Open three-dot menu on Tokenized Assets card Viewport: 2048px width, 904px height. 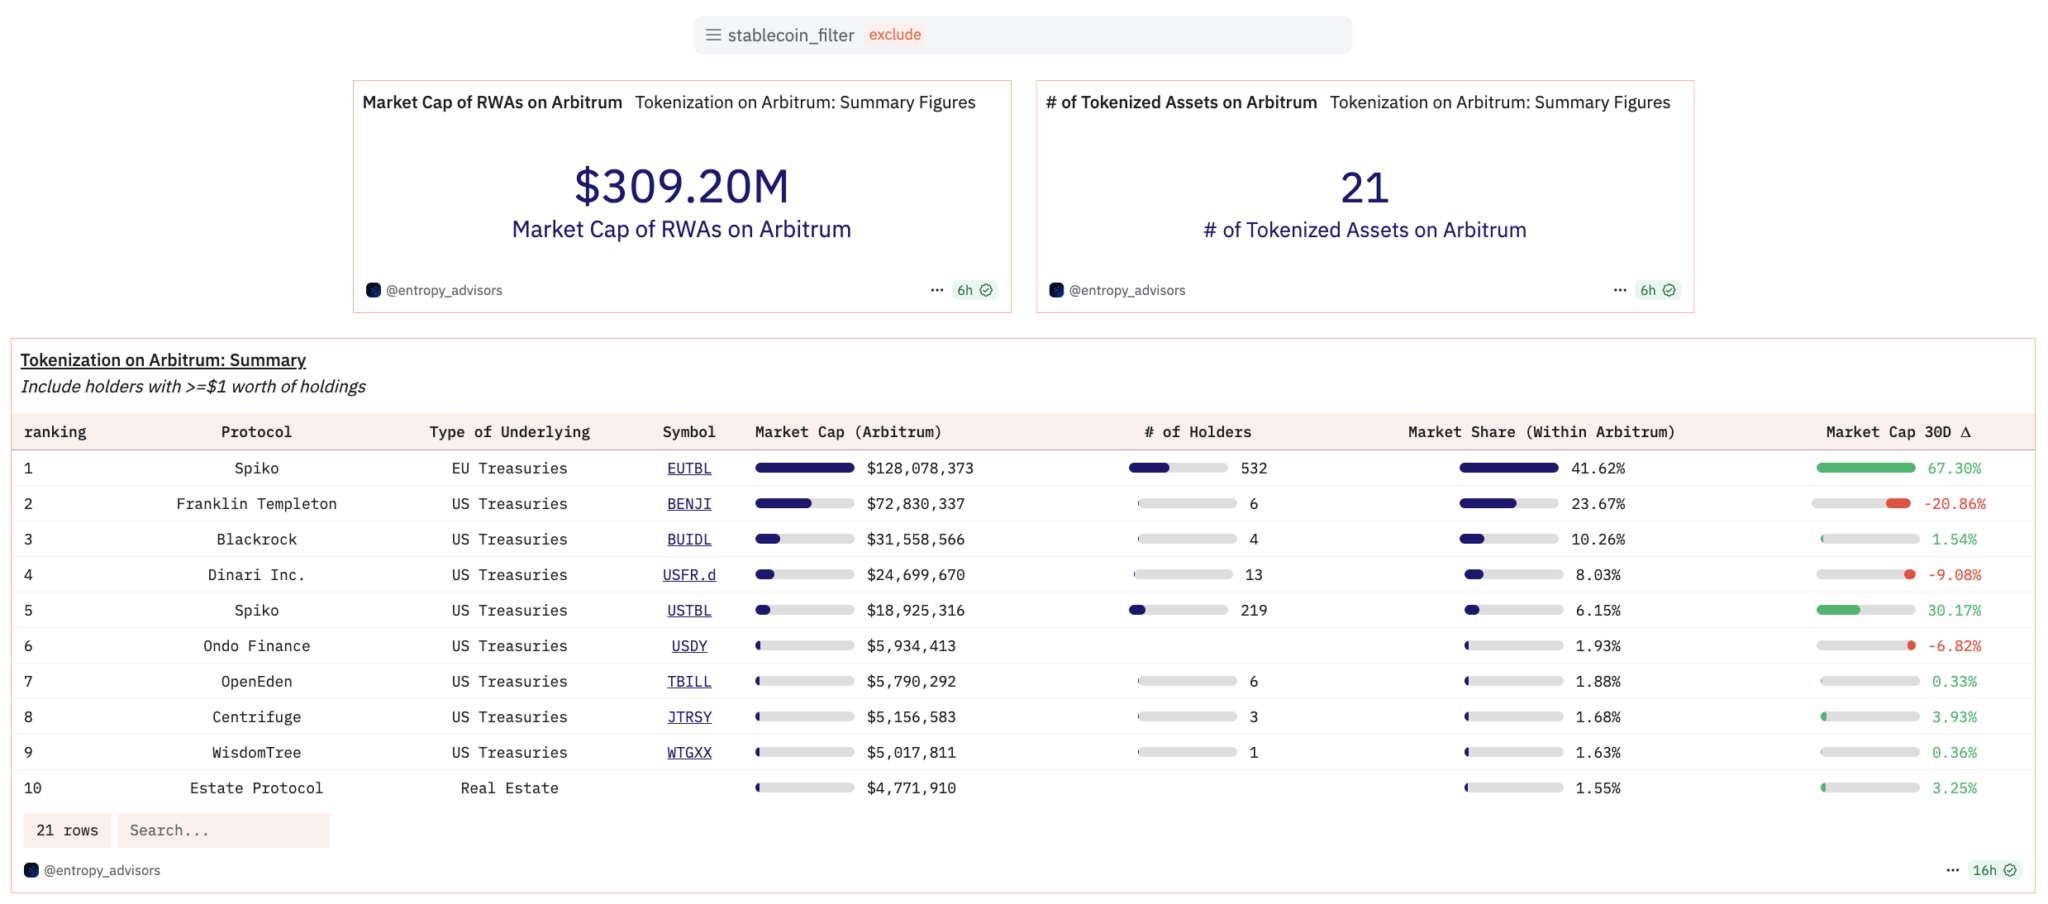point(1620,290)
